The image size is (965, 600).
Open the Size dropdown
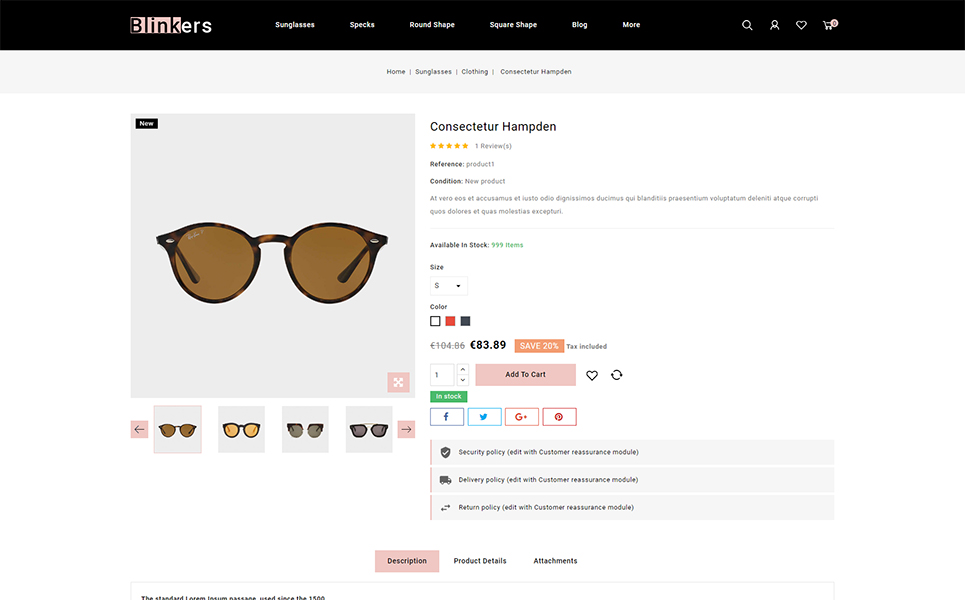[448, 286]
